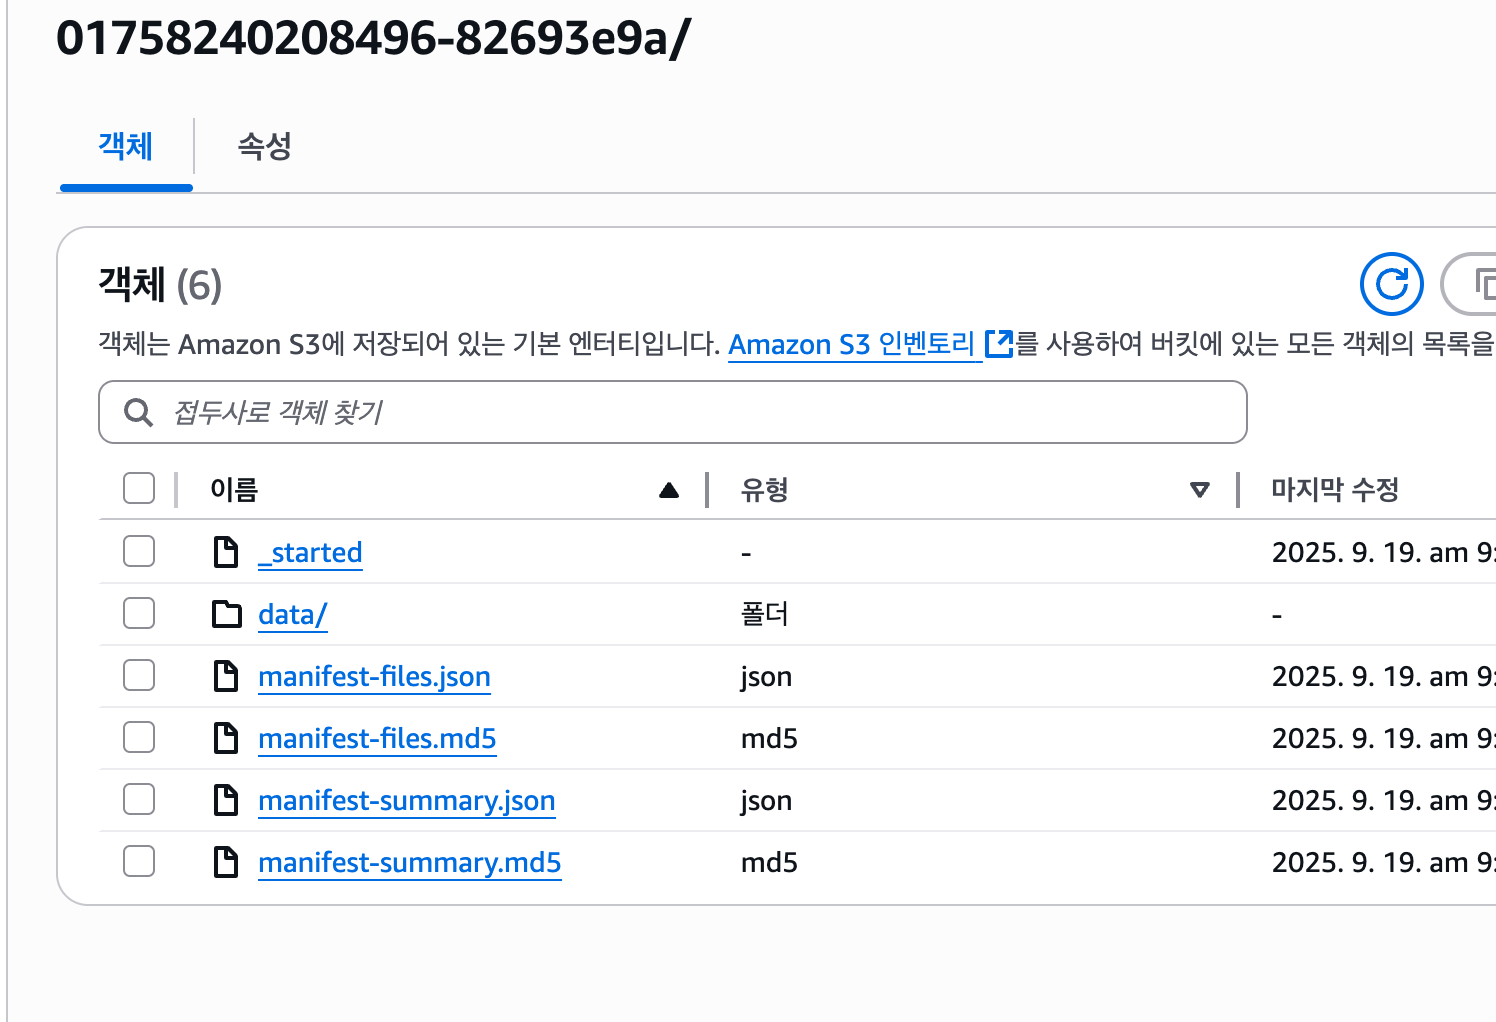Click the folder icon beside data/
Screen dimensions: 1496x1022
(x=227, y=614)
